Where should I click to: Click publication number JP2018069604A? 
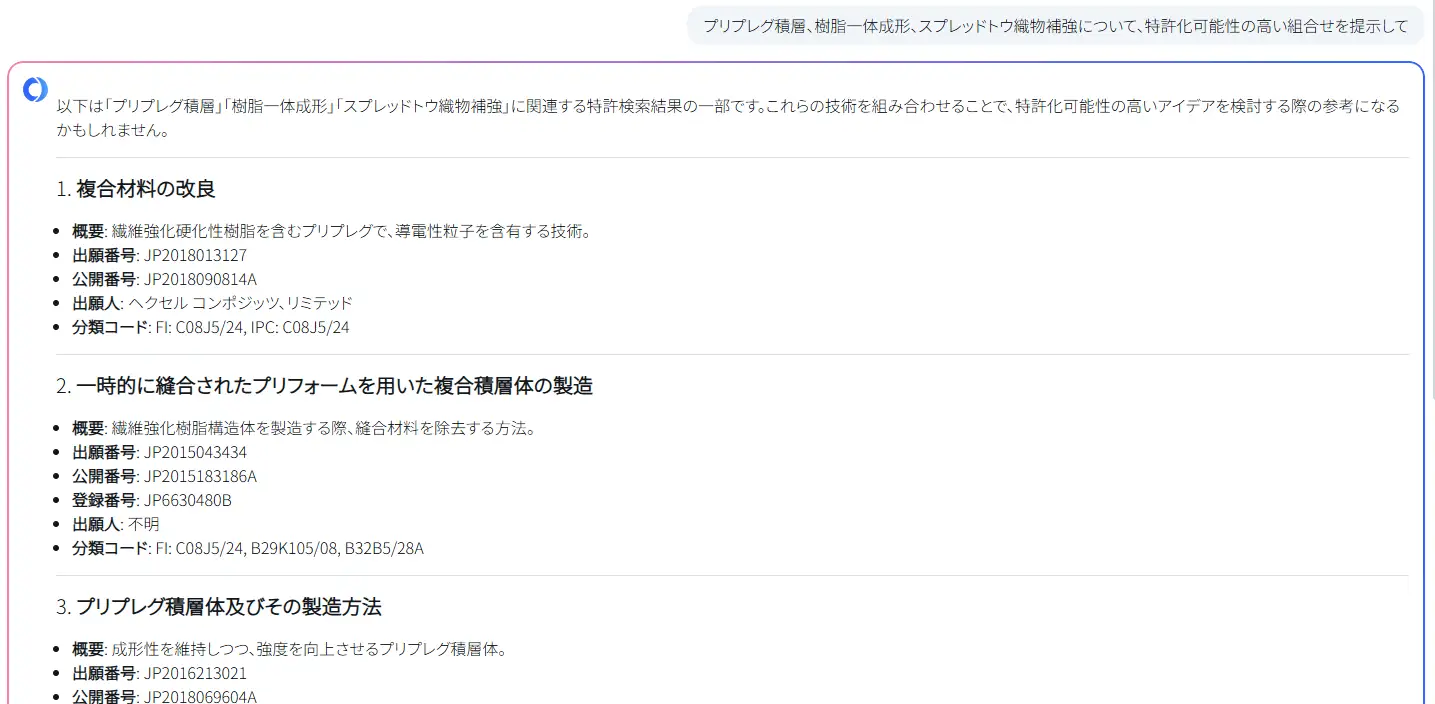point(199,696)
